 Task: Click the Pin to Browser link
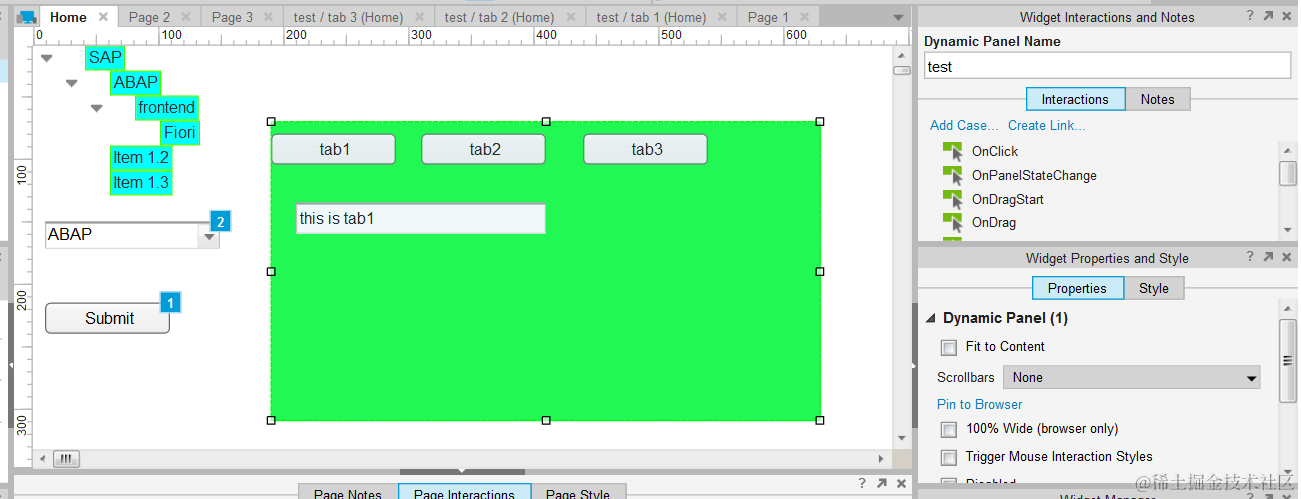[980, 404]
